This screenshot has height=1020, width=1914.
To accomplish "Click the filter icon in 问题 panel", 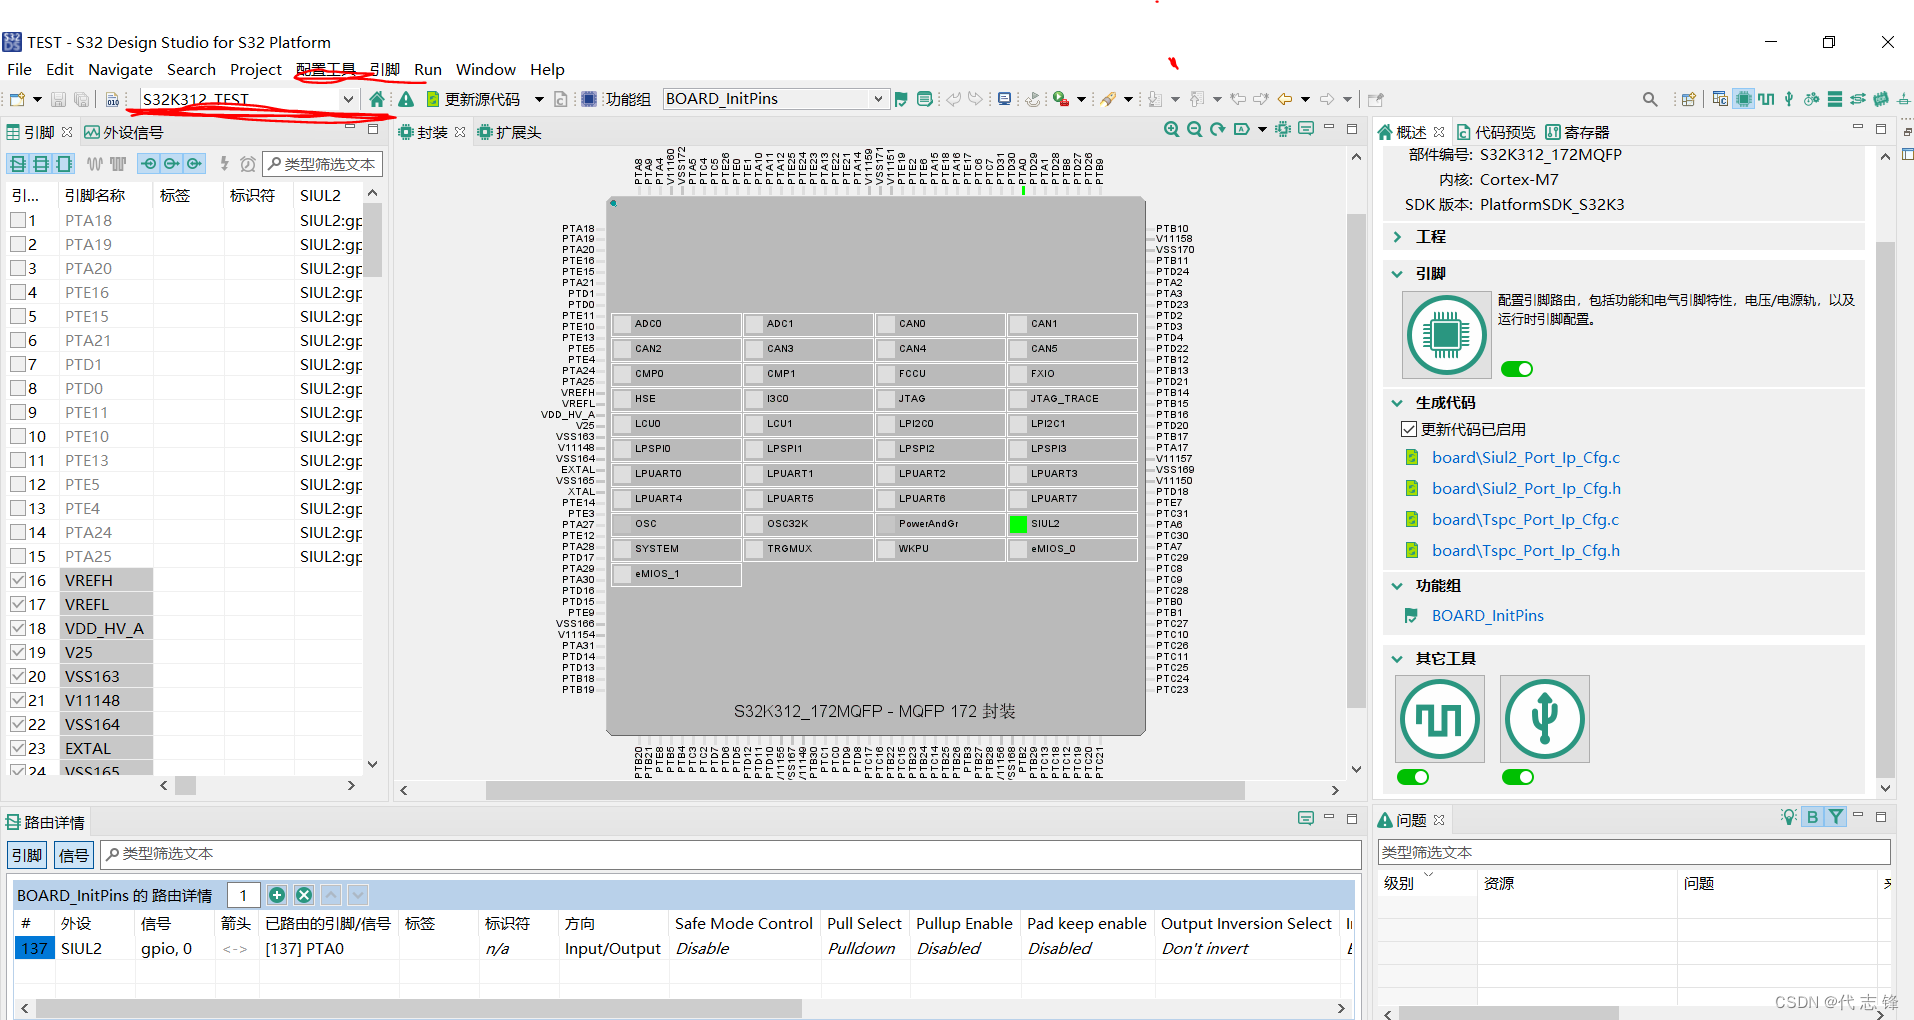I will pos(1836,817).
